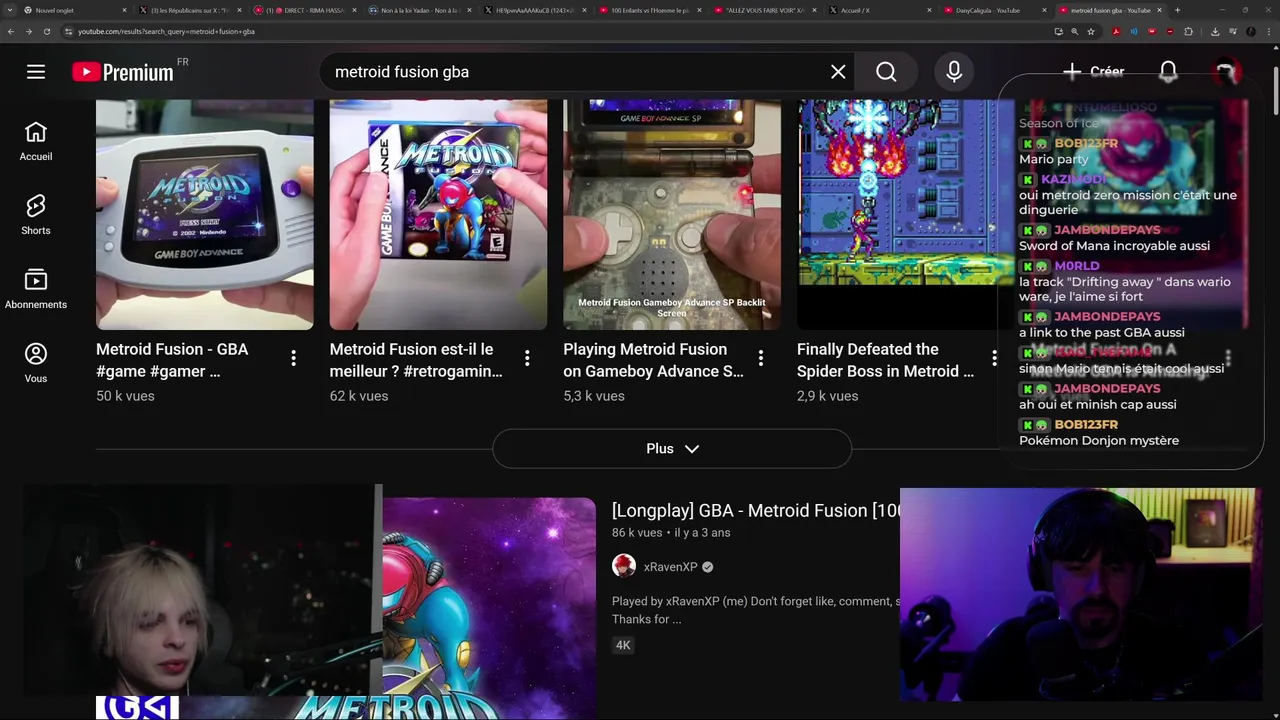Switch to 'ALLEZ VOUS FAIRE VOIR' tab

[764, 10]
